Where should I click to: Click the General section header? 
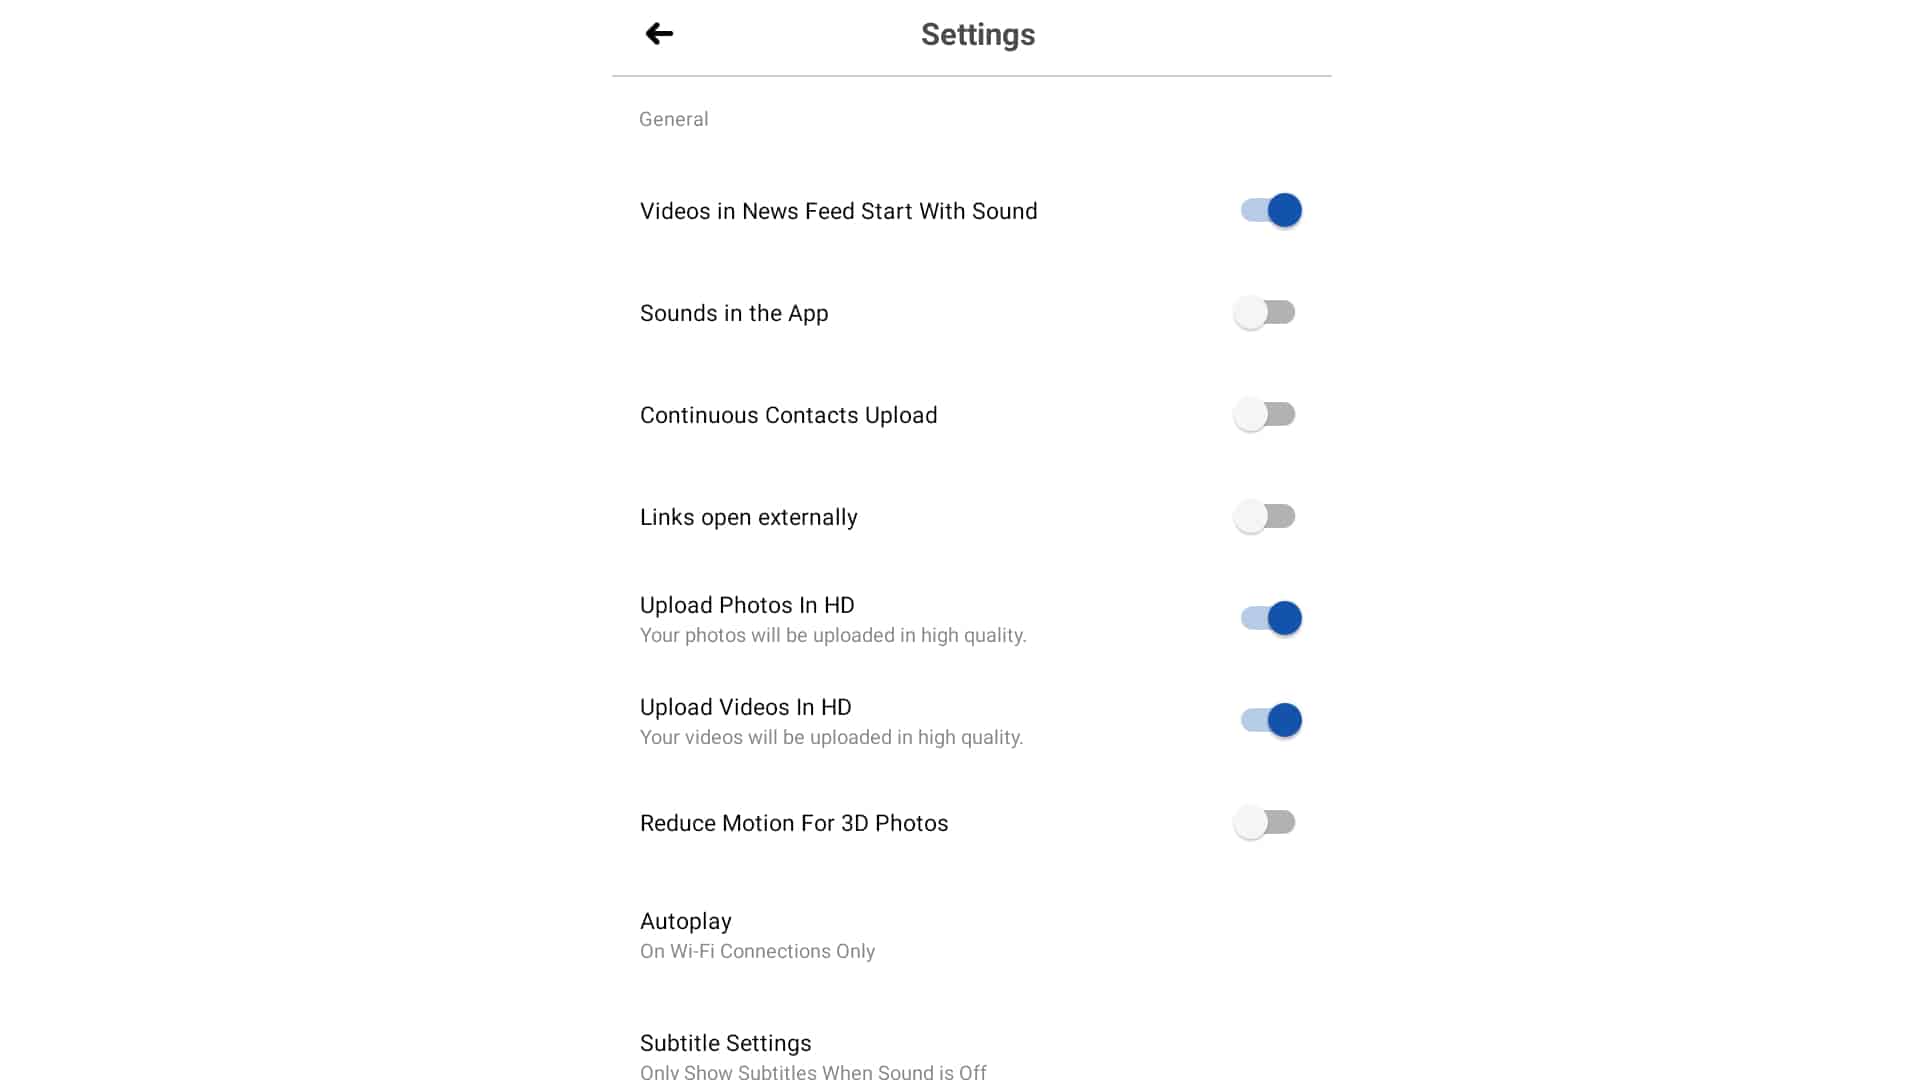[673, 119]
